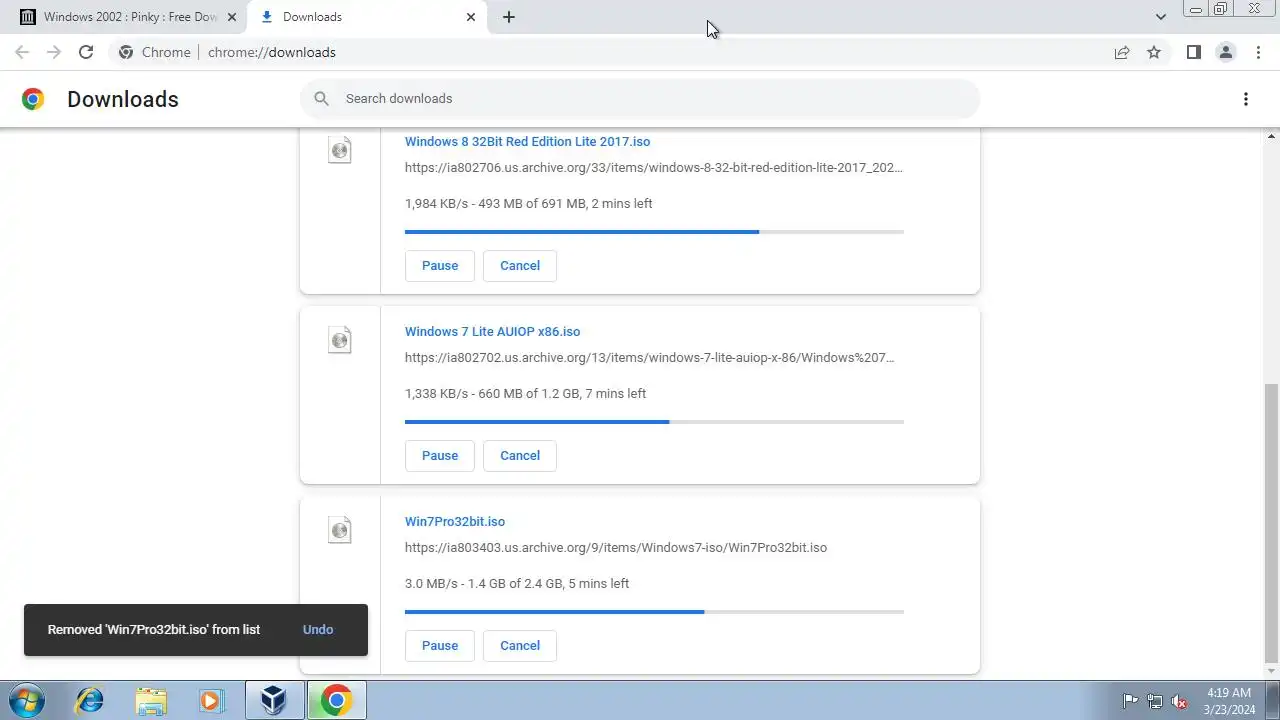
Task: Expand the tab search dropdown arrow
Action: (1160, 17)
